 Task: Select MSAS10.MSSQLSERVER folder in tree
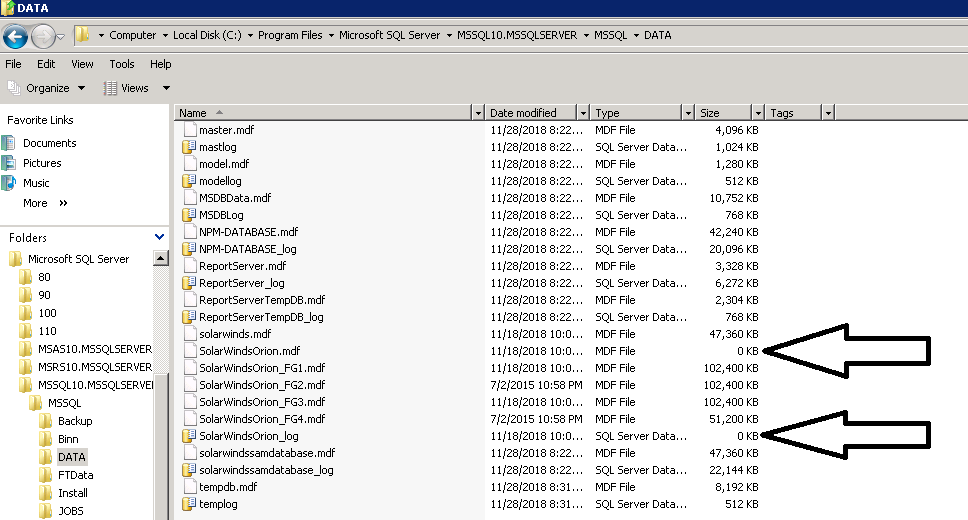point(94,349)
